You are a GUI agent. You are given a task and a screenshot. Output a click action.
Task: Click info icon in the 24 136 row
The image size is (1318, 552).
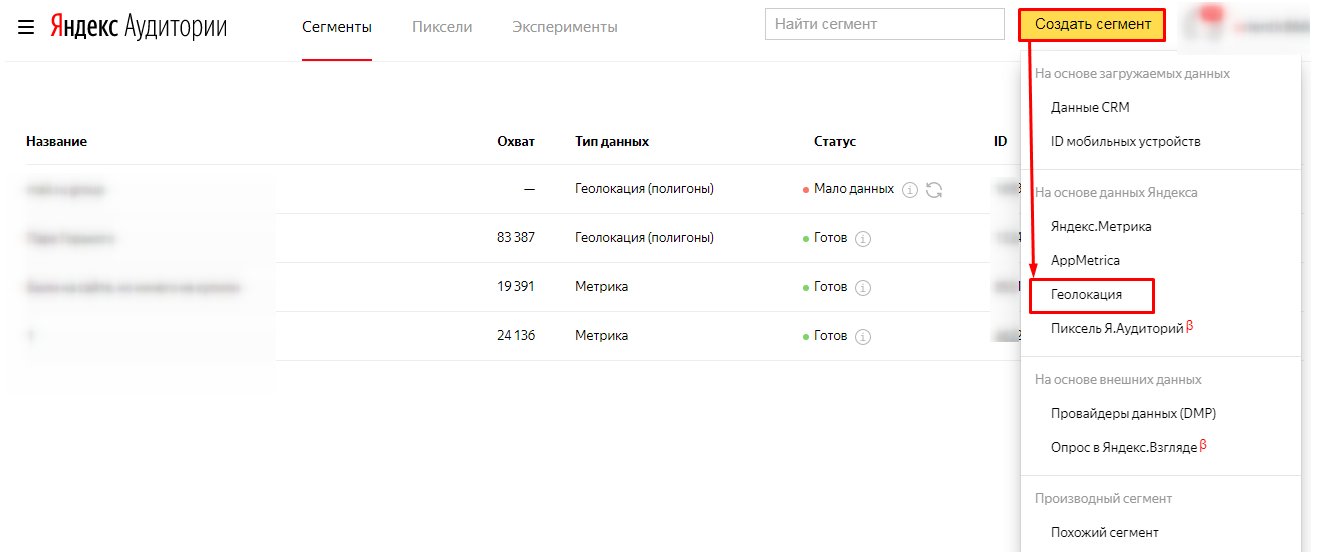coord(863,337)
